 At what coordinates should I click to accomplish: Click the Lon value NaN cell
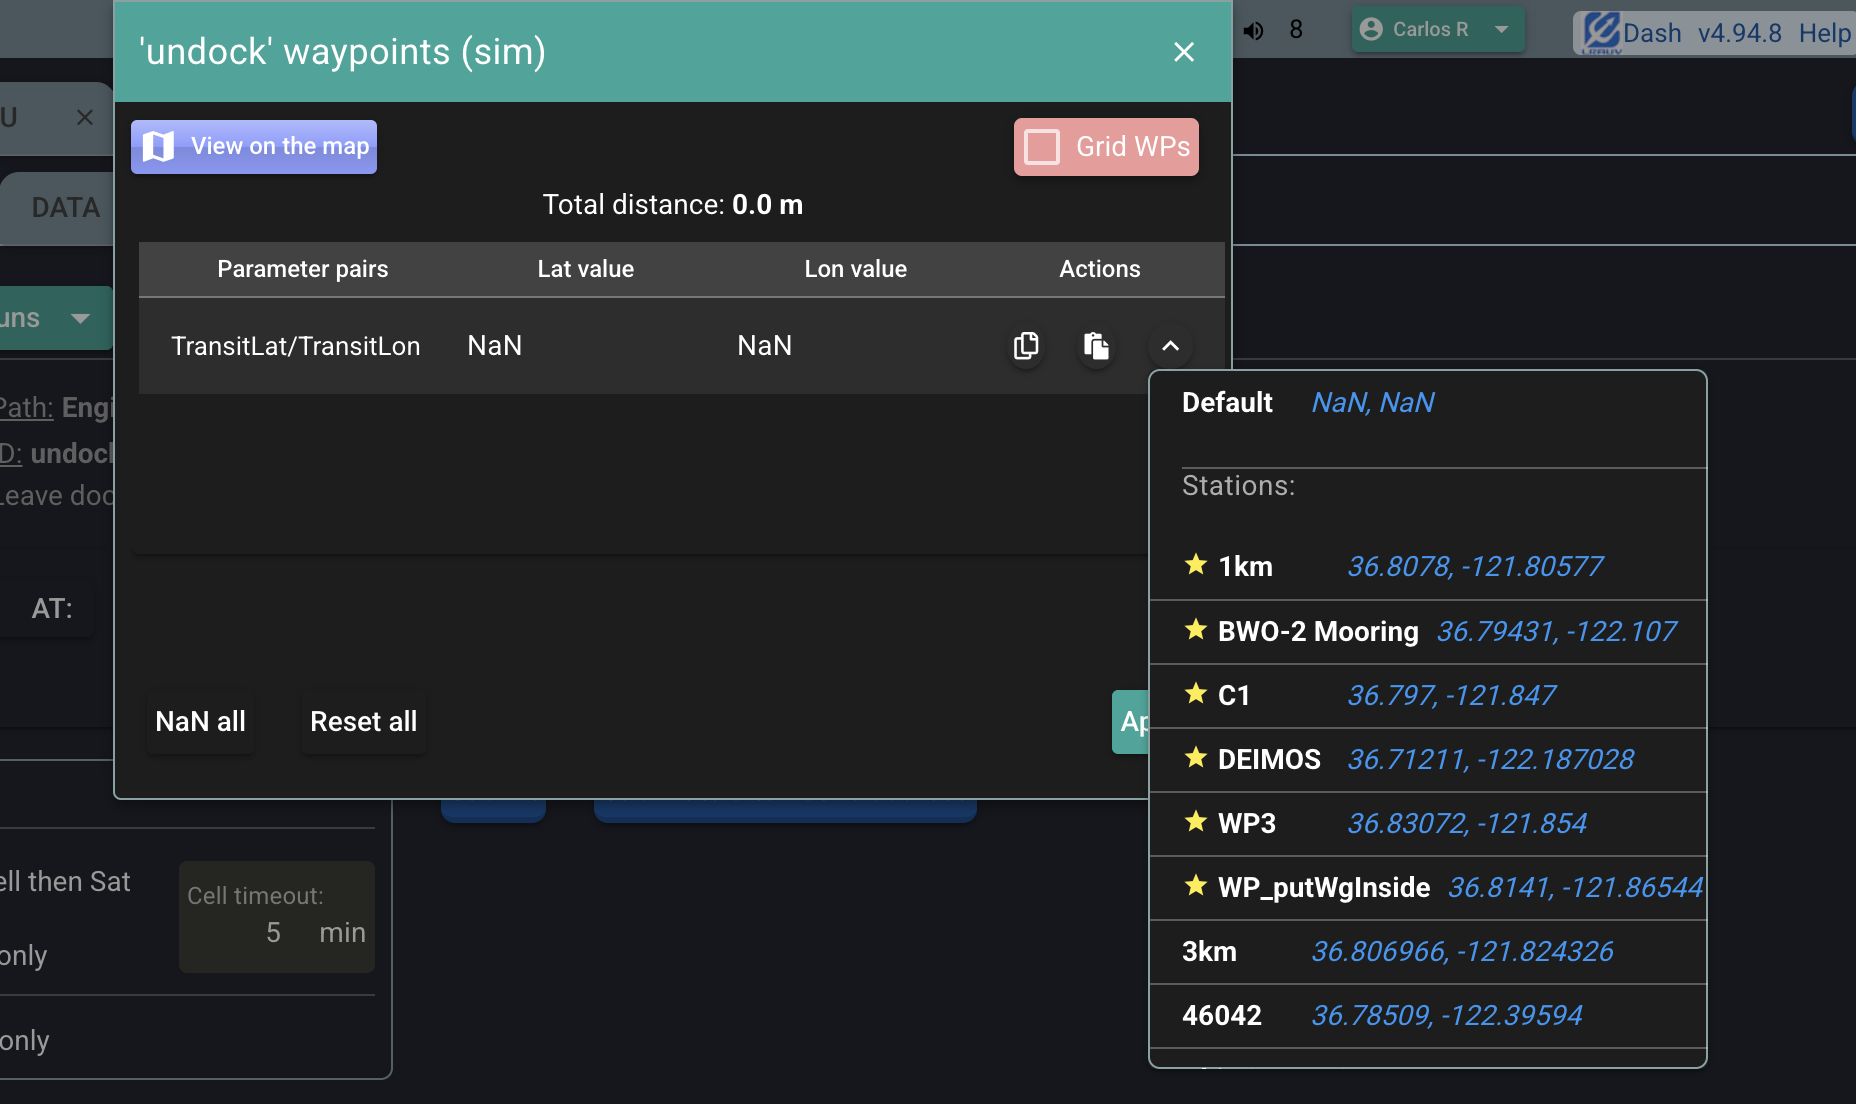pos(765,346)
